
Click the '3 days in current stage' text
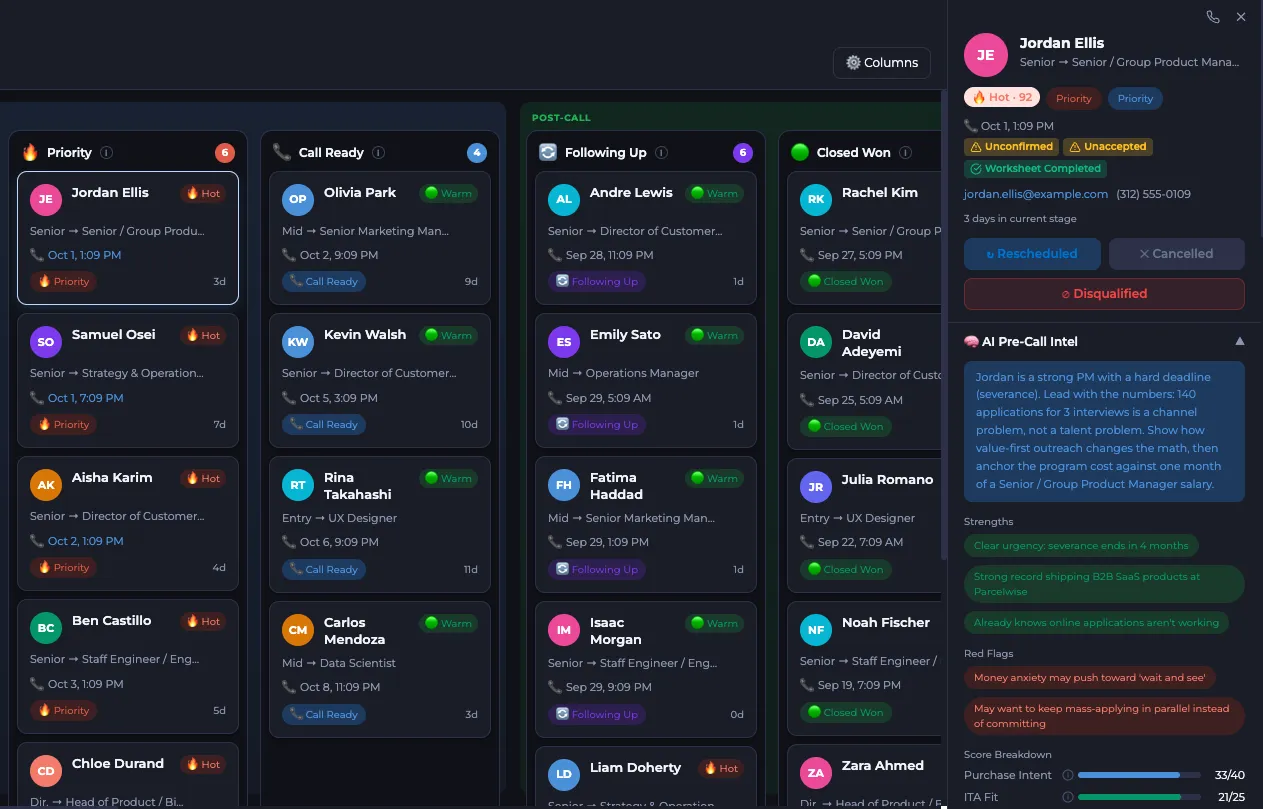tap(1020, 219)
